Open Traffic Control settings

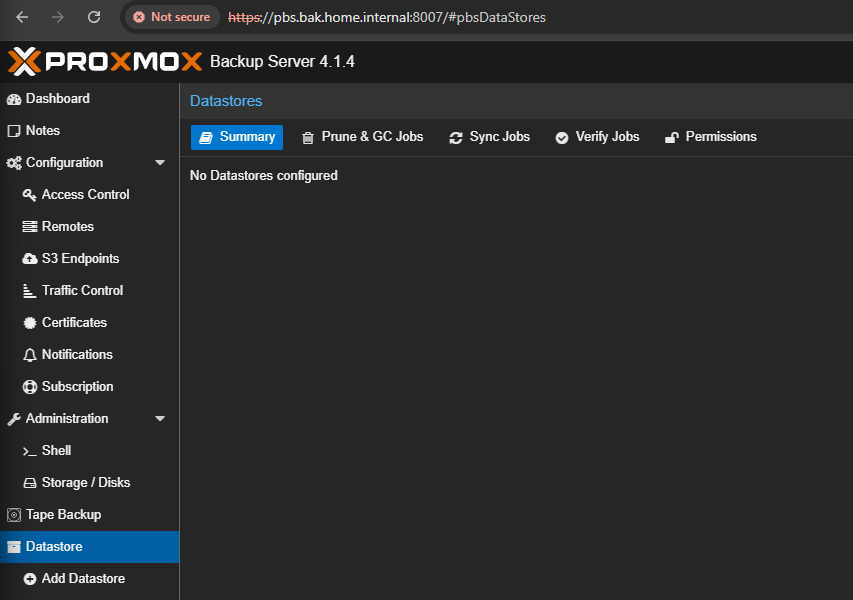point(82,290)
